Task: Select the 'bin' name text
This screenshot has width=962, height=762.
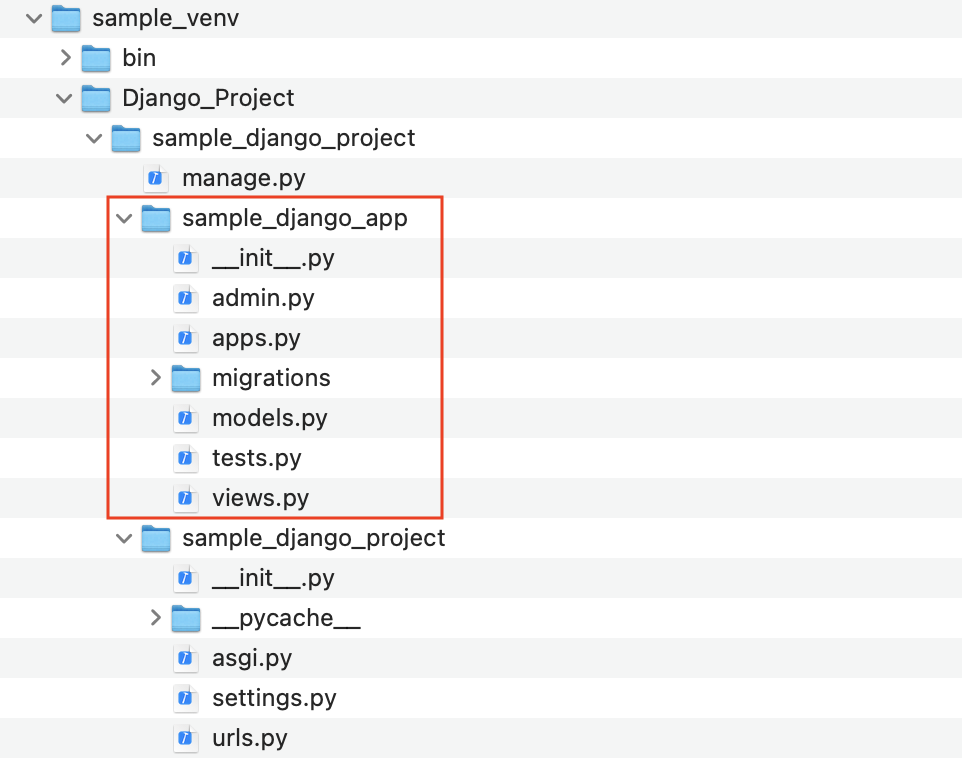Action: (139, 58)
